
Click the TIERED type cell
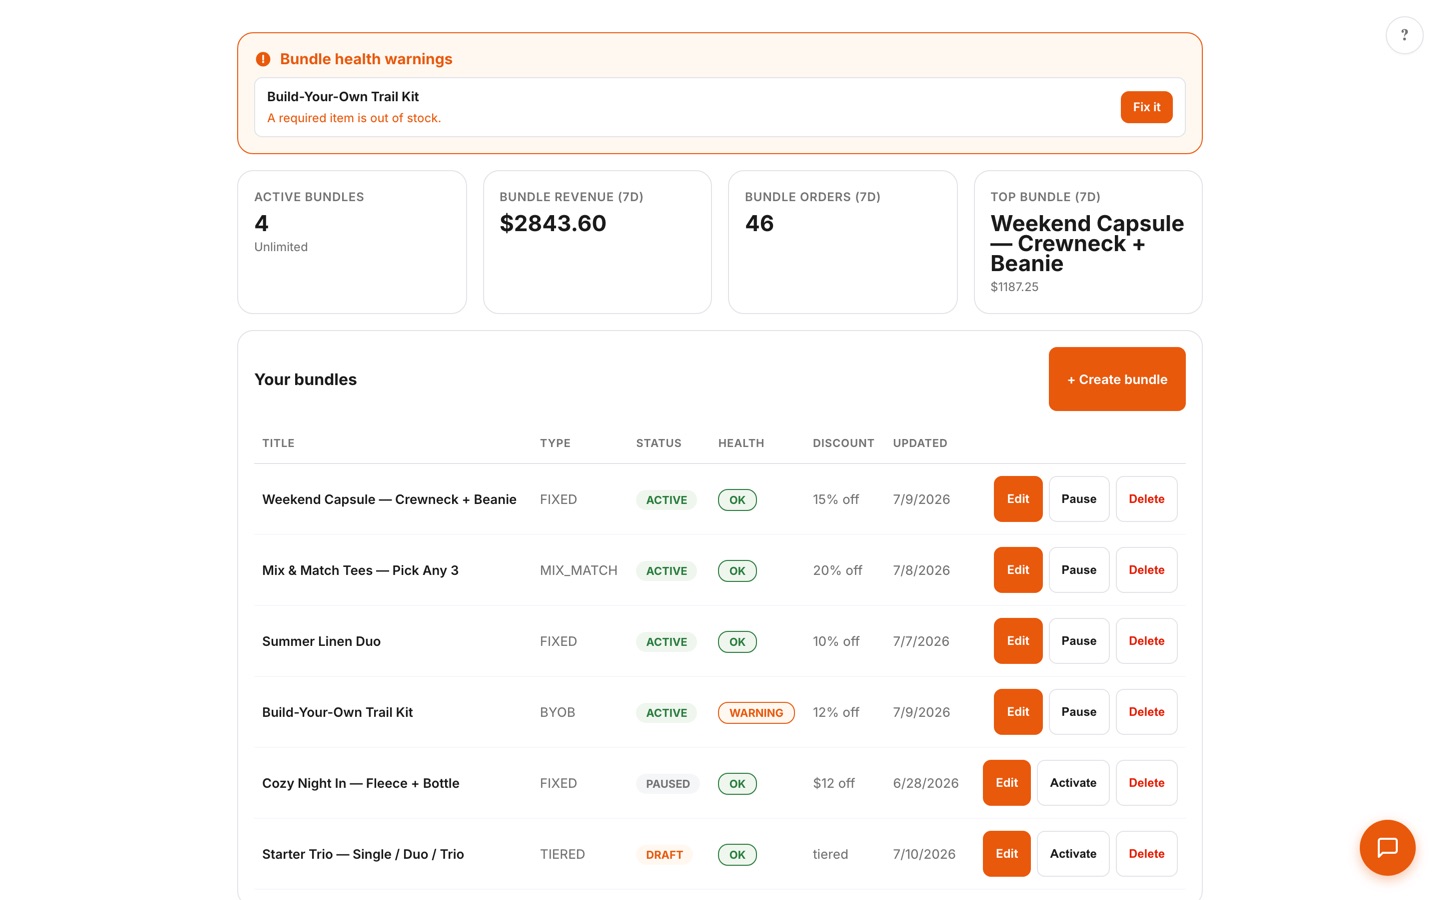point(563,854)
